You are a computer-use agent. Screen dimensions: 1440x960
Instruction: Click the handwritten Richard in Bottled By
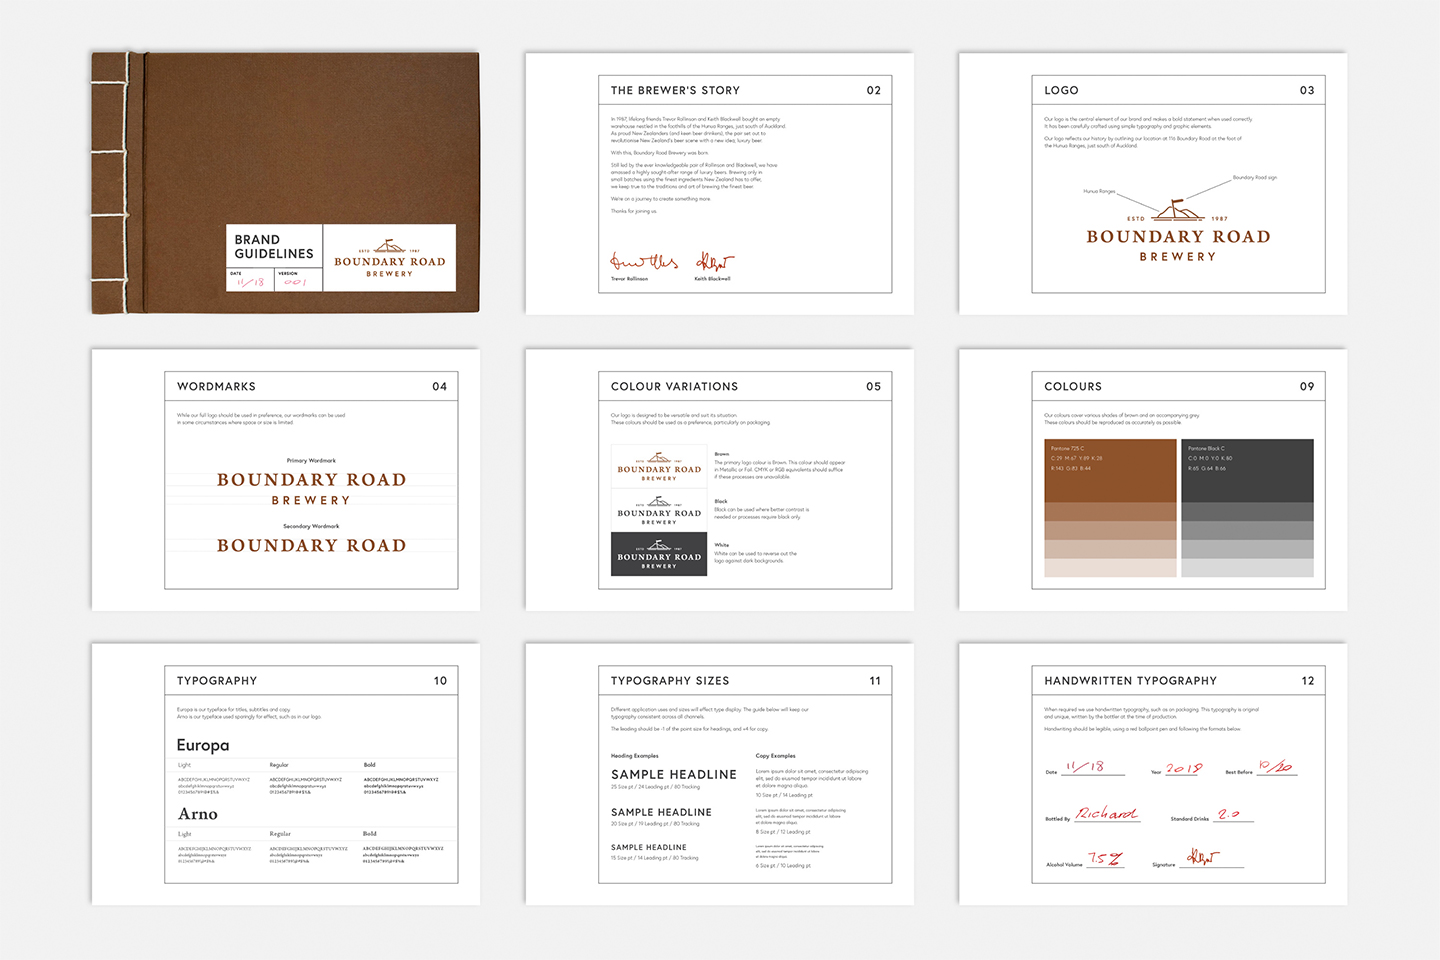[x=1107, y=814]
